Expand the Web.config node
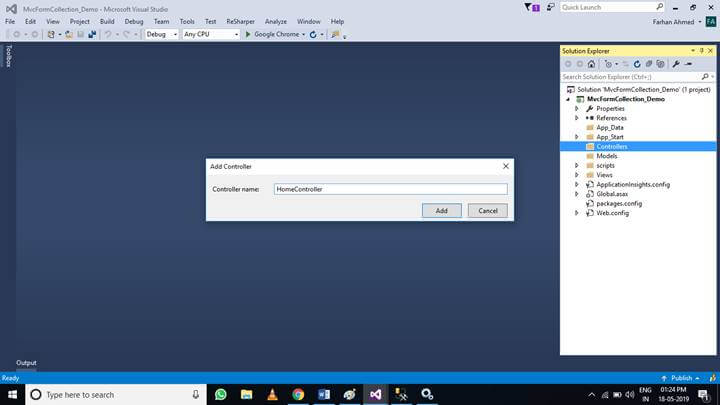The height and width of the screenshot is (405, 720). [x=577, y=213]
